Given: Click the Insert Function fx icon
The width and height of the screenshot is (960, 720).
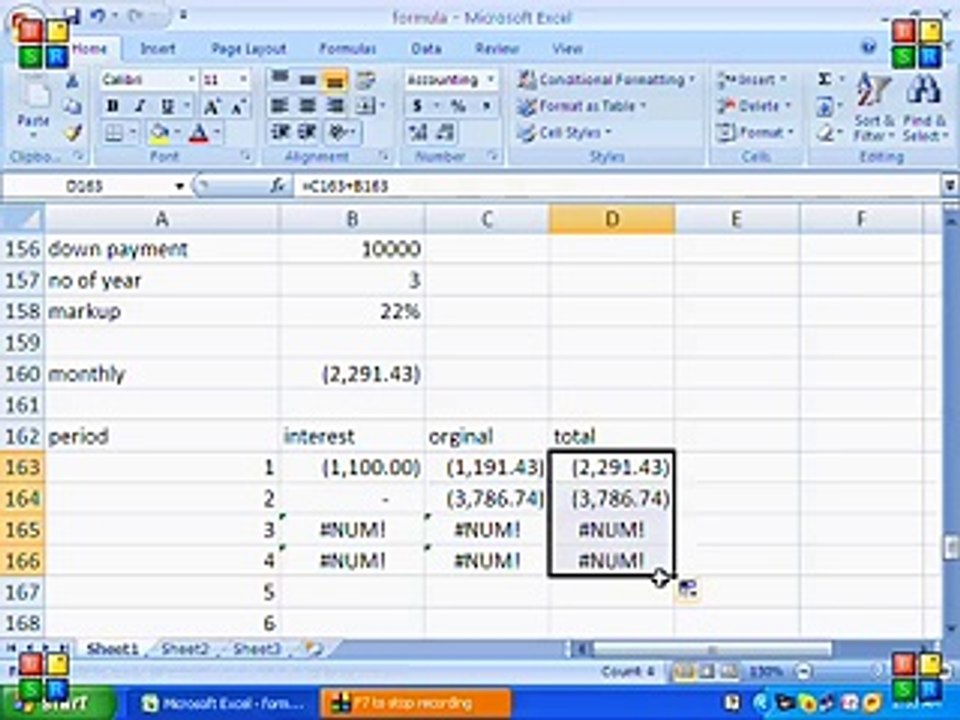Looking at the screenshot, I should click(277, 185).
